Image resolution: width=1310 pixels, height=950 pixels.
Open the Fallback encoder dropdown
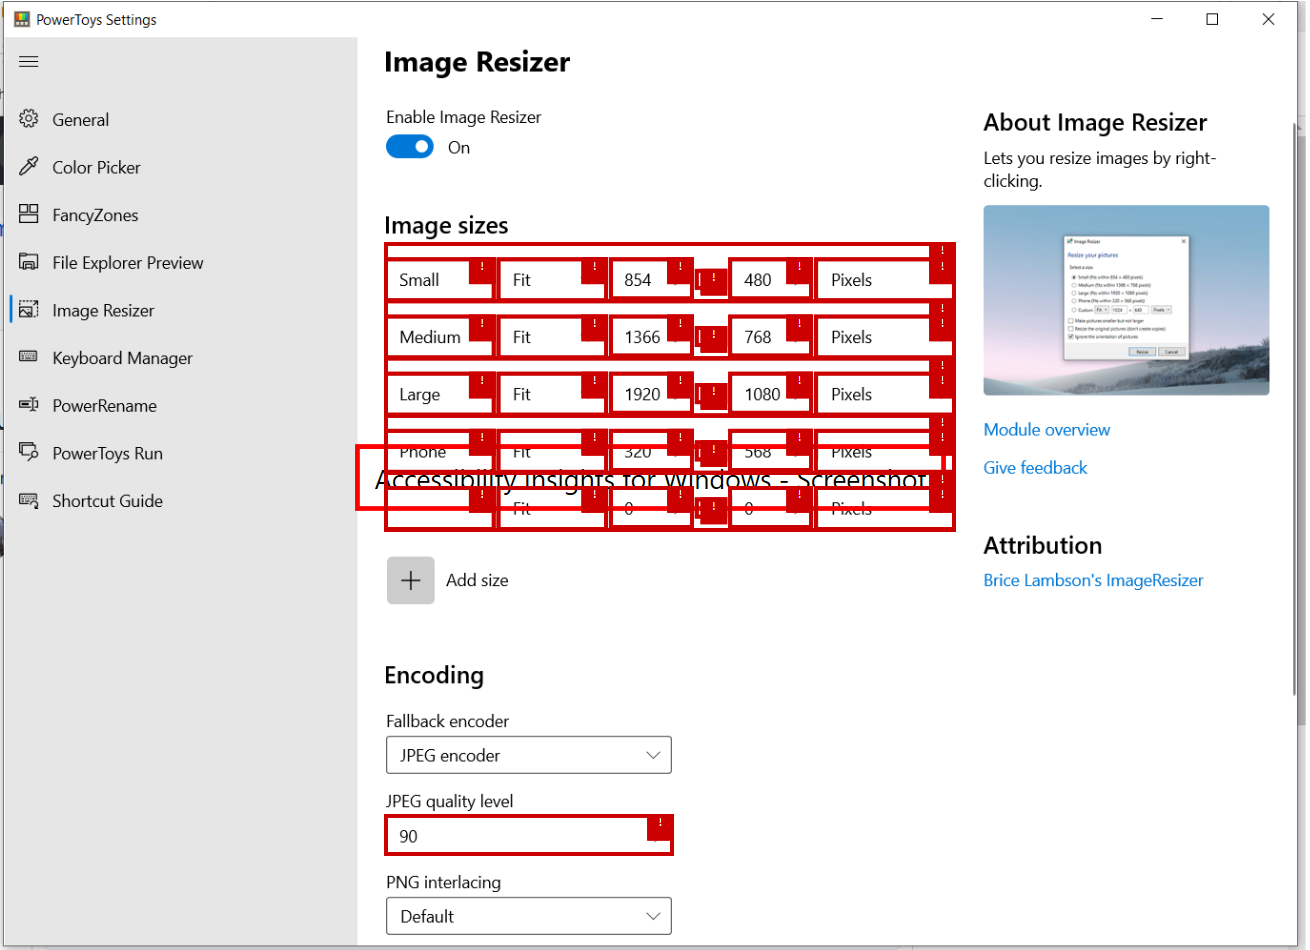click(x=528, y=755)
